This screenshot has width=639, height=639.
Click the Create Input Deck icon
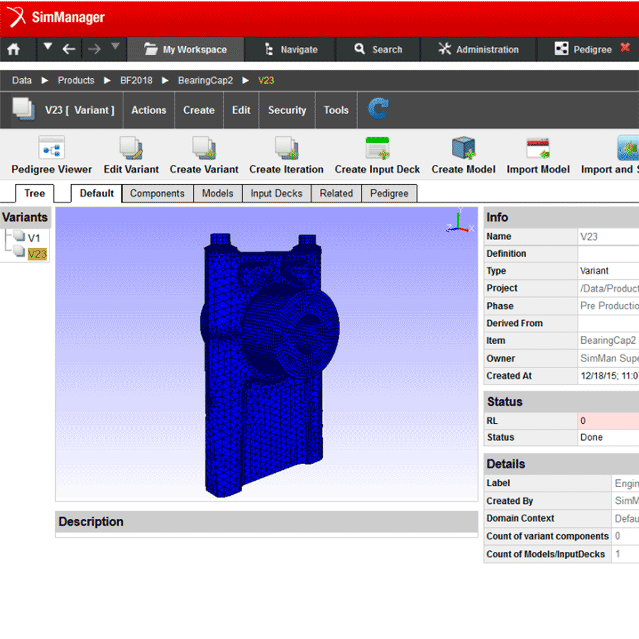coord(377,148)
